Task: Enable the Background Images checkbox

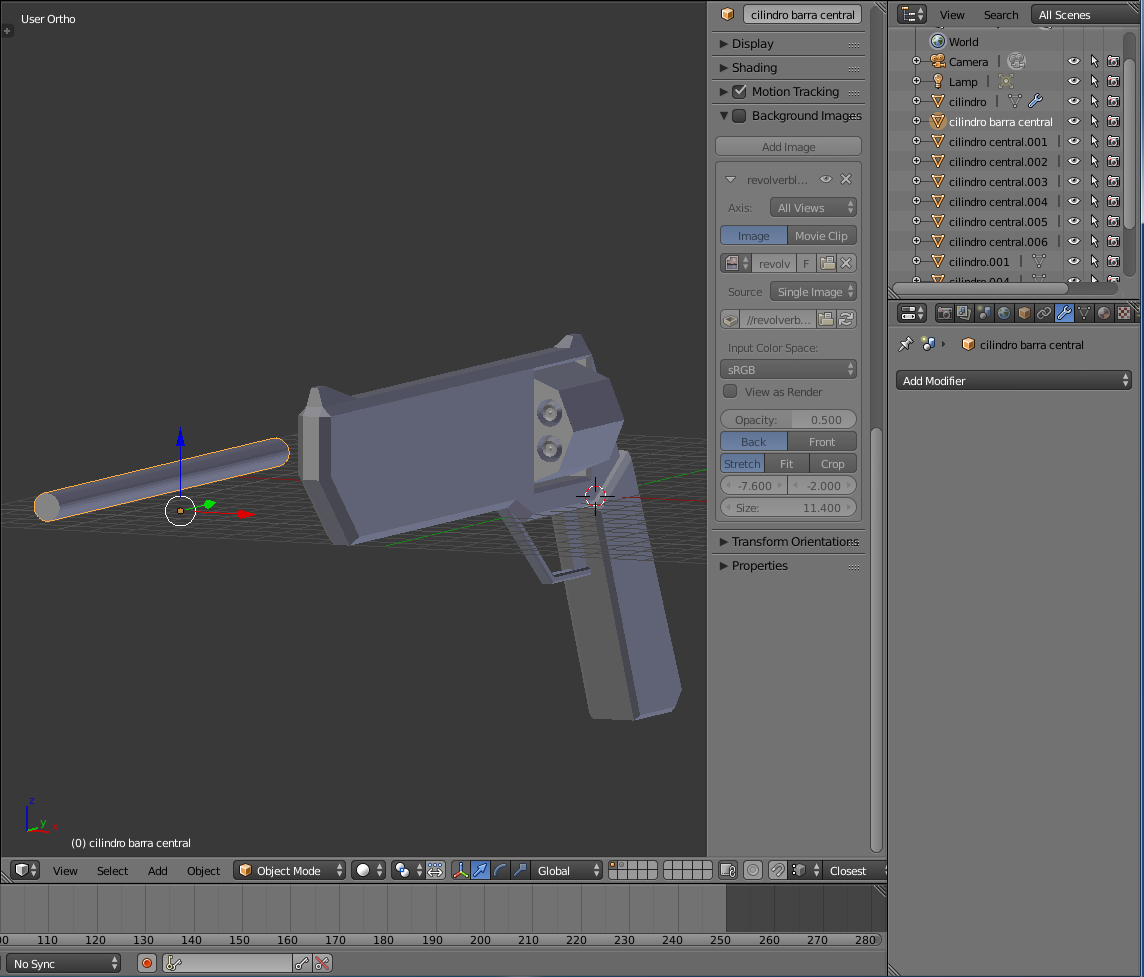Action: (739, 115)
